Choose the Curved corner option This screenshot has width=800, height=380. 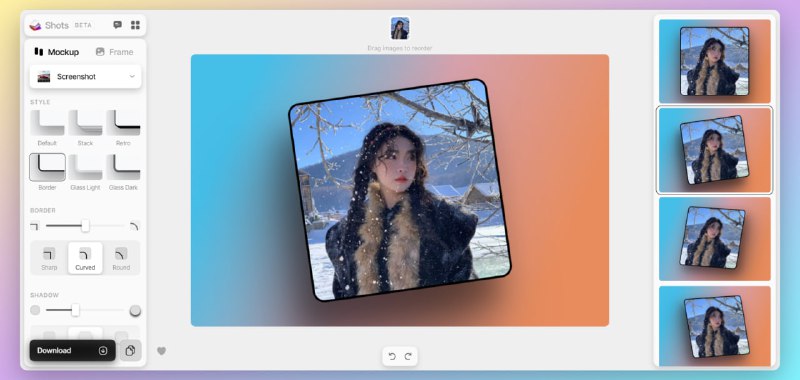point(85,258)
